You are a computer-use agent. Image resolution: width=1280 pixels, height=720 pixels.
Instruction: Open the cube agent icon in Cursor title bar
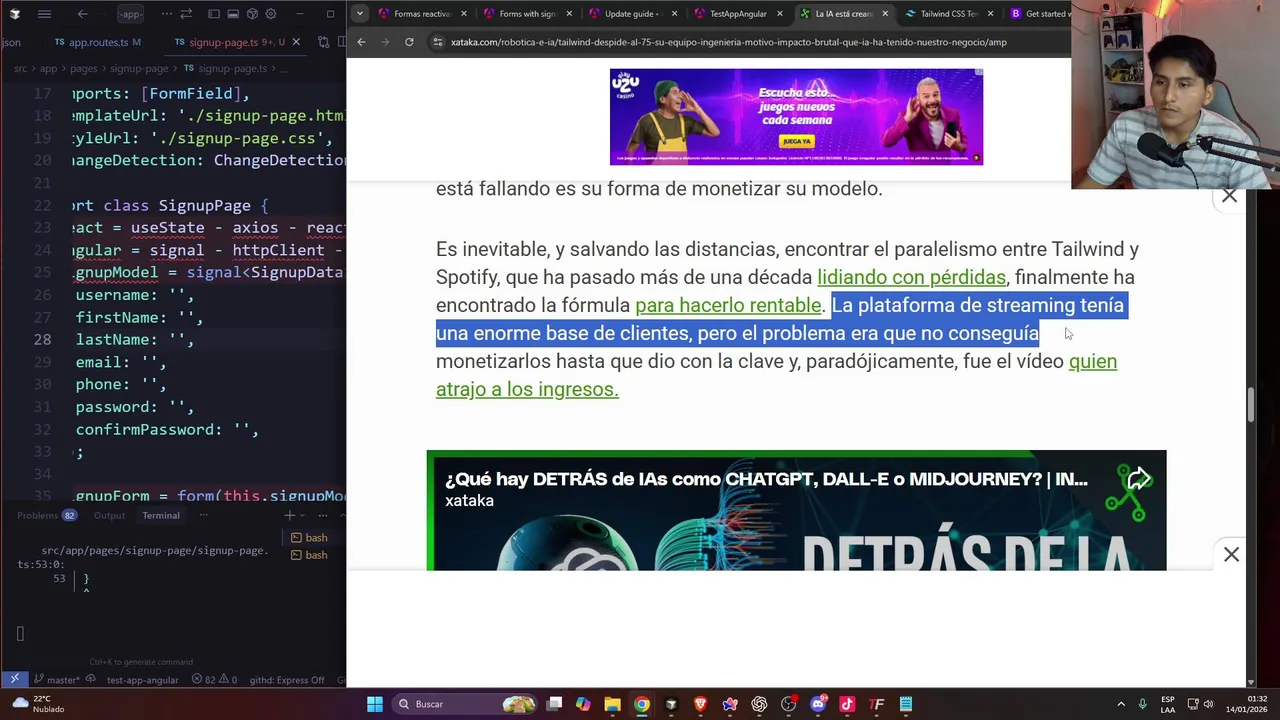point(252,14)
